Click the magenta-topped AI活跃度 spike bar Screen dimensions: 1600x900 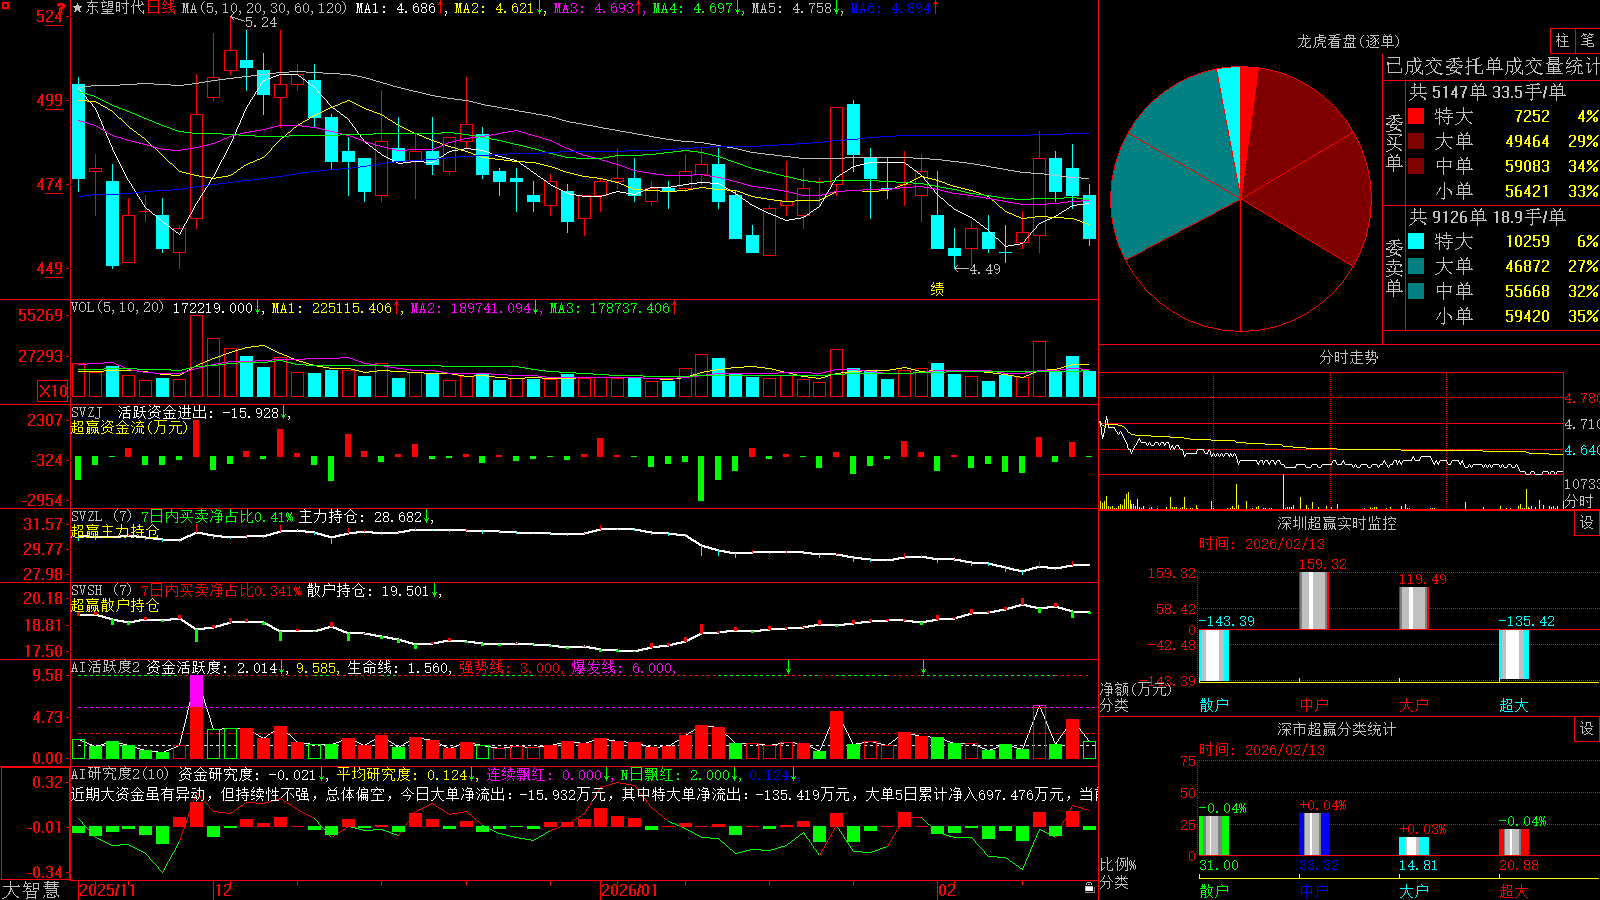pos(197,718)
